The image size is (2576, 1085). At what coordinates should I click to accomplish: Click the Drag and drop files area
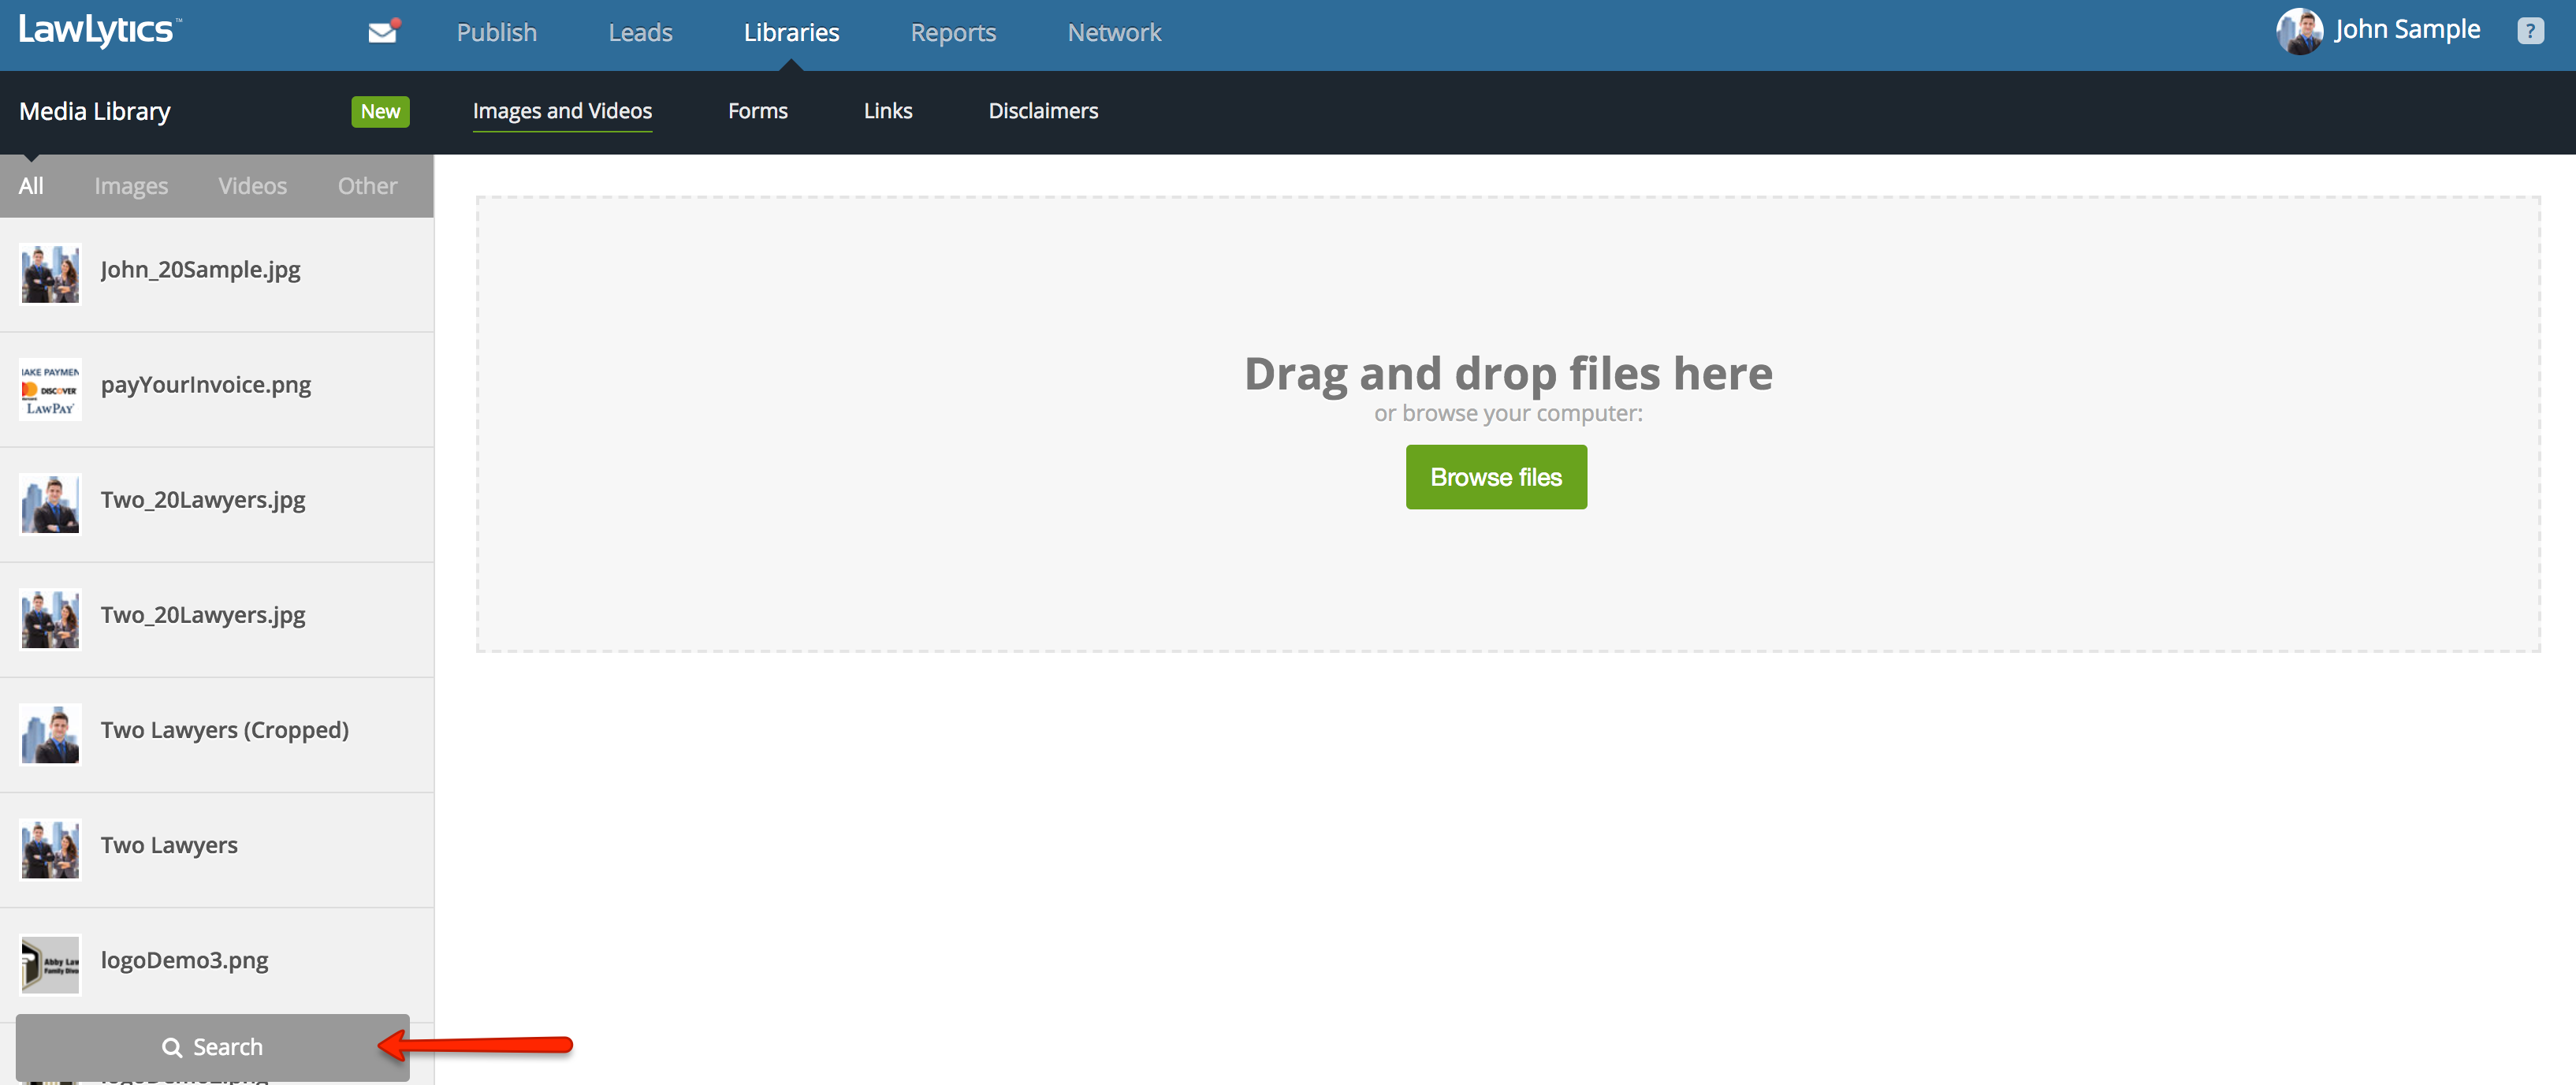[1508, 424]
